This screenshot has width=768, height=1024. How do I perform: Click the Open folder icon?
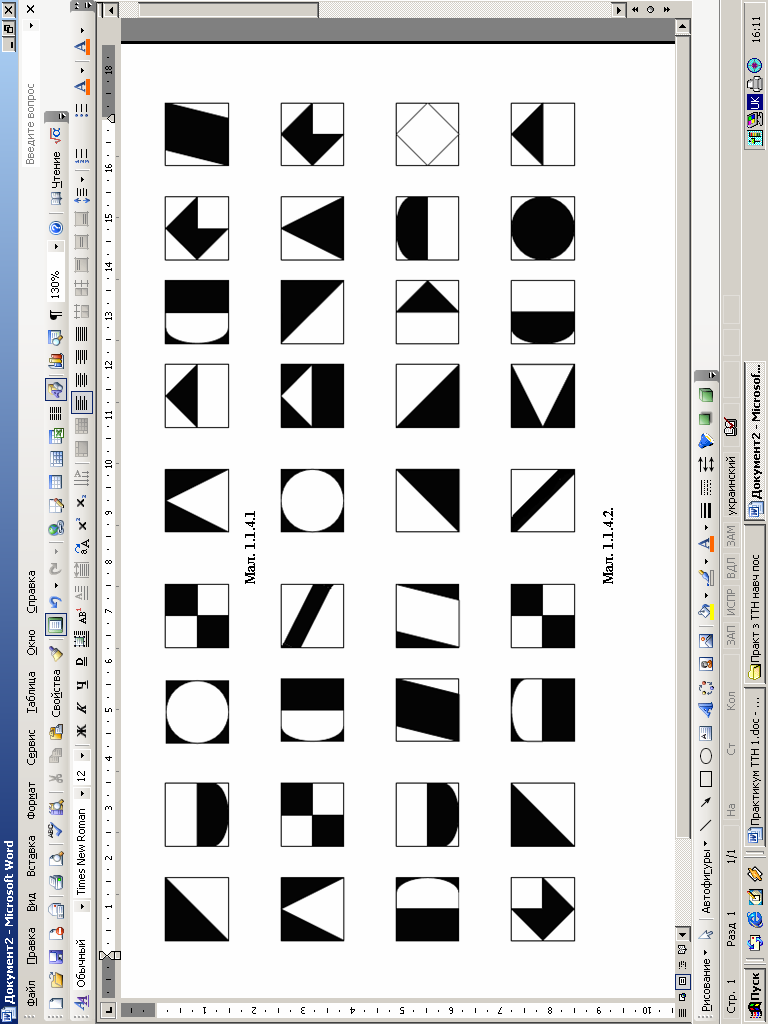click(x=56, y=981)
